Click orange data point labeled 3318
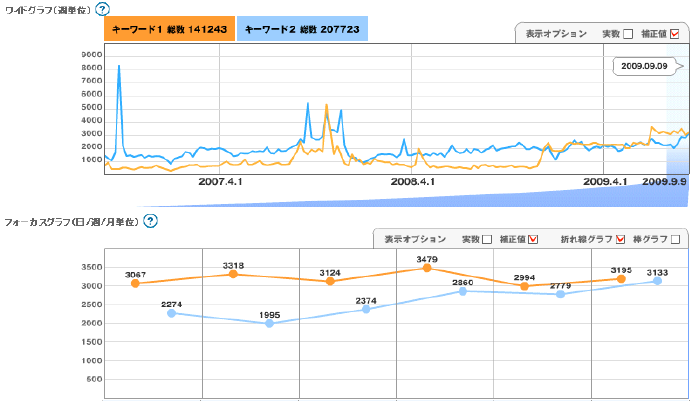This screenshot has height=402, width=697. 233,274
